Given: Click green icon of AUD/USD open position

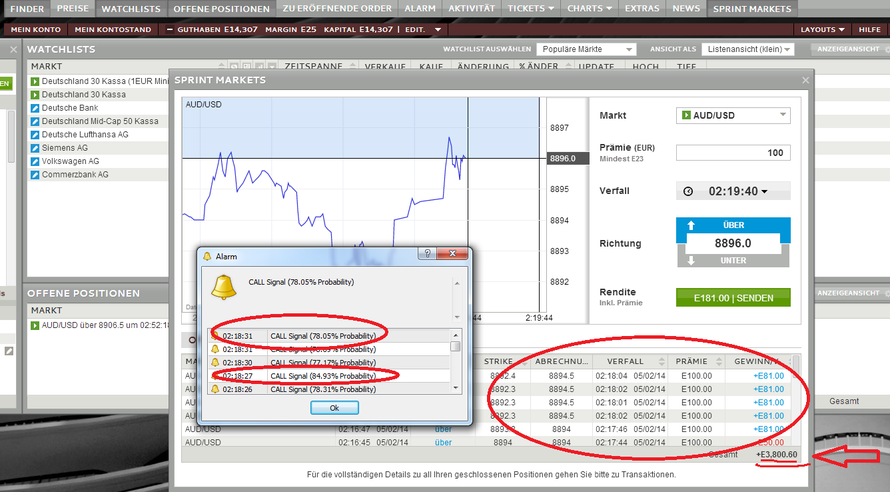Looking at the screenshot, I should [35, 326].
